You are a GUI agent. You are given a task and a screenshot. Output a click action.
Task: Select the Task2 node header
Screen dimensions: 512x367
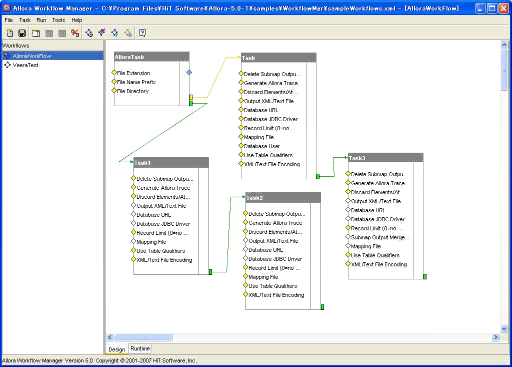[283, 198]
